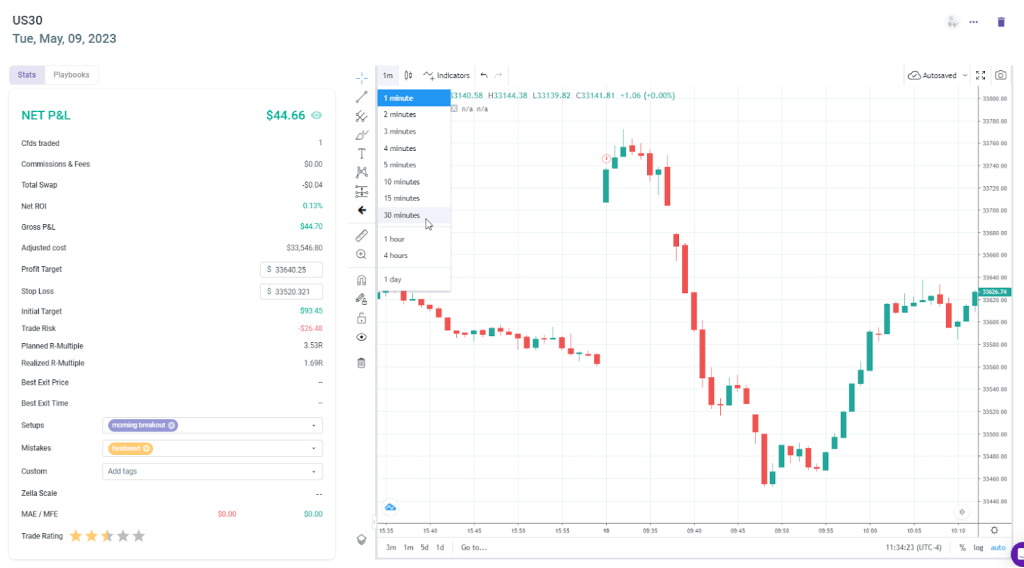Select the Text annotation tool
The width and height of the screenshot is (1024, 568).
point(362,154)
